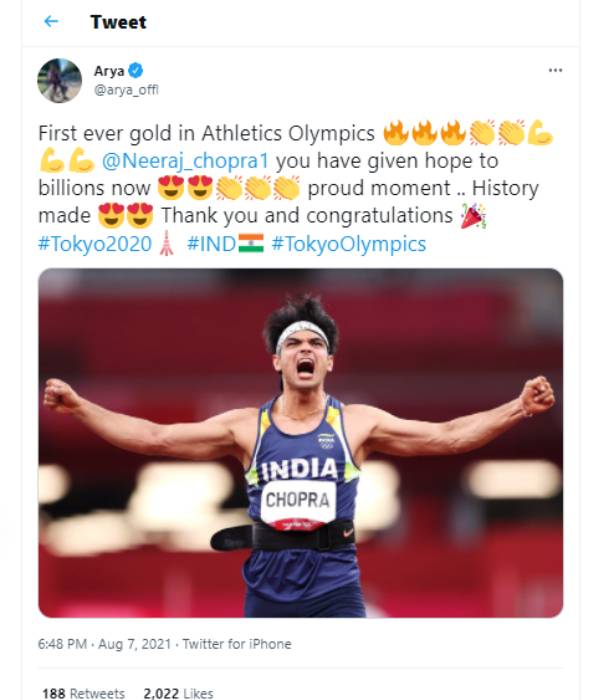Open the Arya display name link
Viewport: 600px width, 700px height.
click(109, 71)
